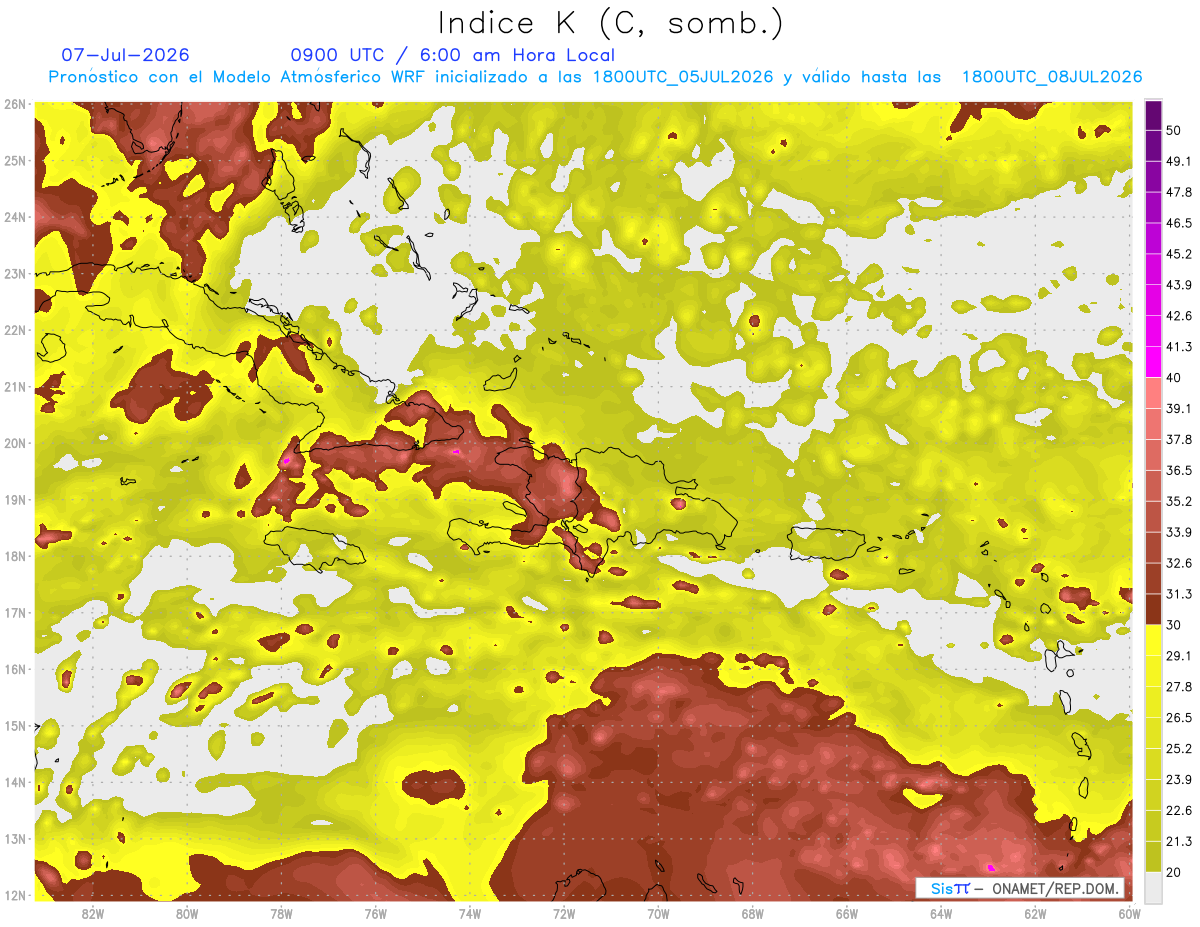Click the latitude axis label '17N'
Screen dimensions: 1200x927
coord(15,613)
